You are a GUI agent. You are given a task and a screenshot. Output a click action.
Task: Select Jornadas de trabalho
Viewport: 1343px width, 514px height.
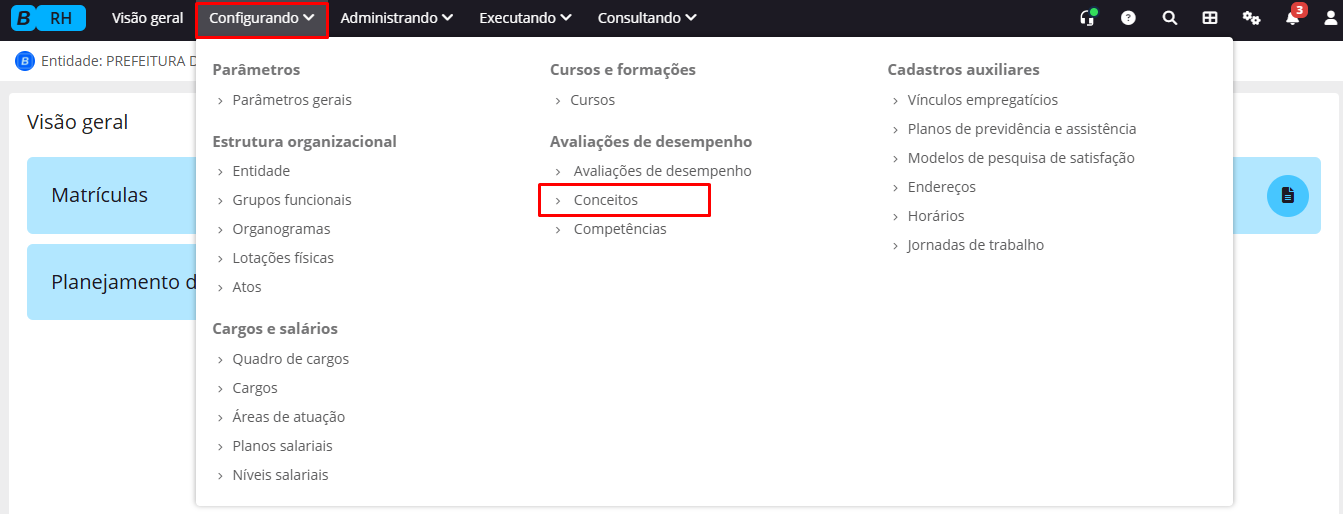click(975, 245)
